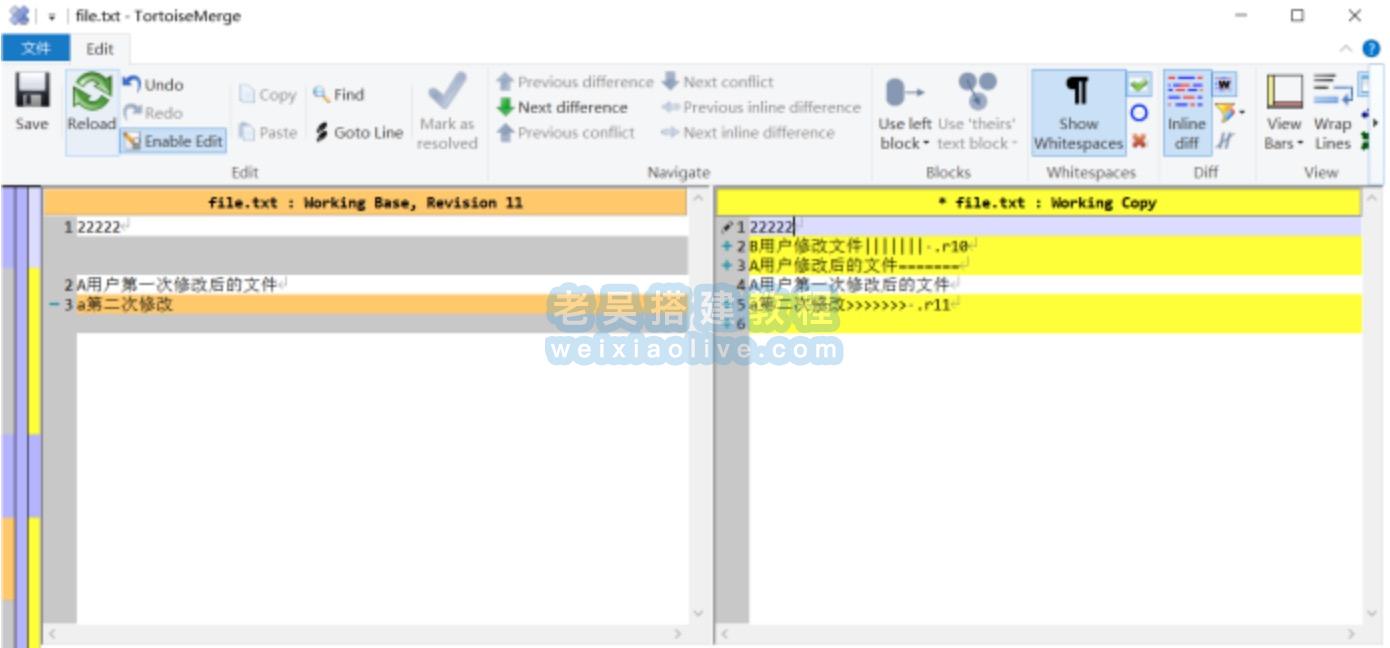Toggle Inline diff mode
The width and height of the screenshot is (1390, 648).
tap(1186, 112)
